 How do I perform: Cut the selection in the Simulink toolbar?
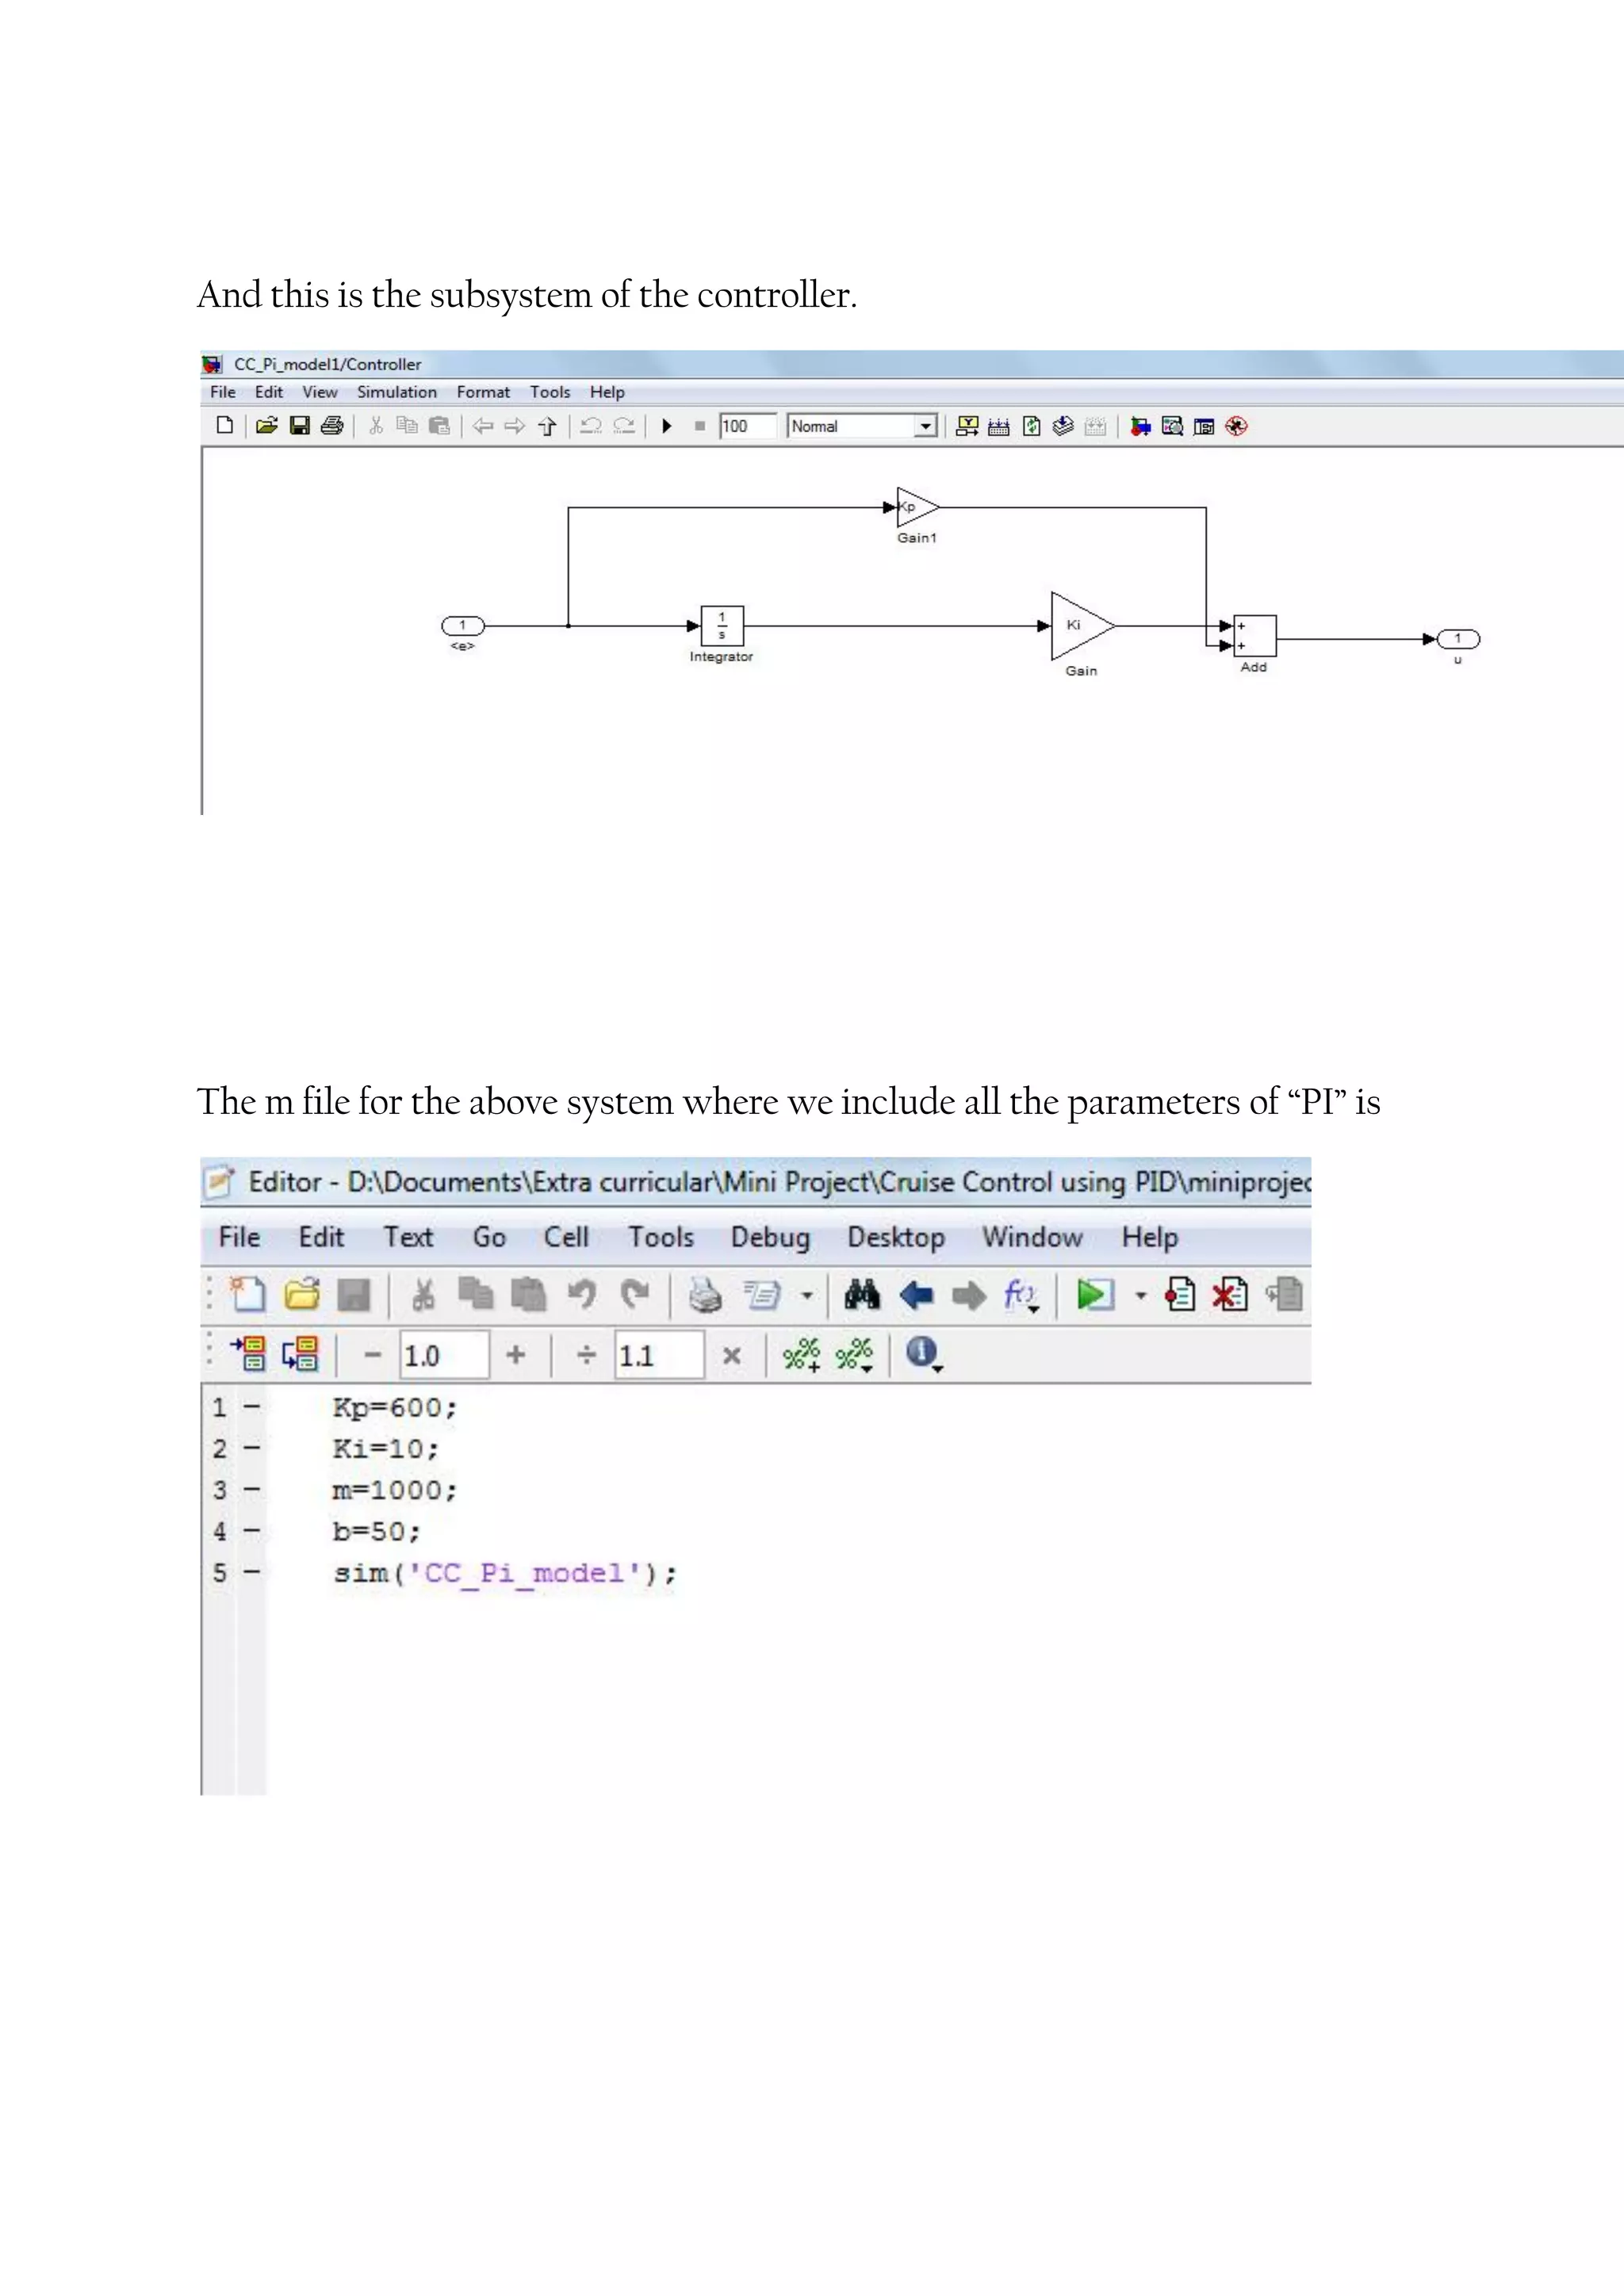pos(376,426)
